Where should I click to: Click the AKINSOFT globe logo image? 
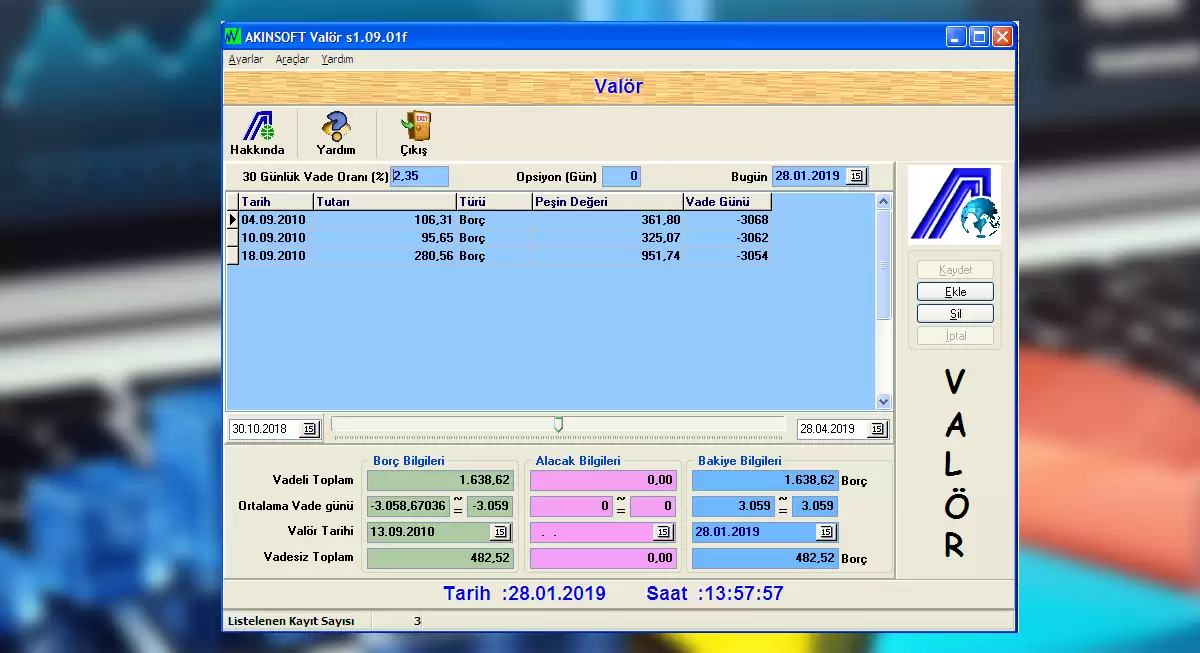tap(954, 205)
